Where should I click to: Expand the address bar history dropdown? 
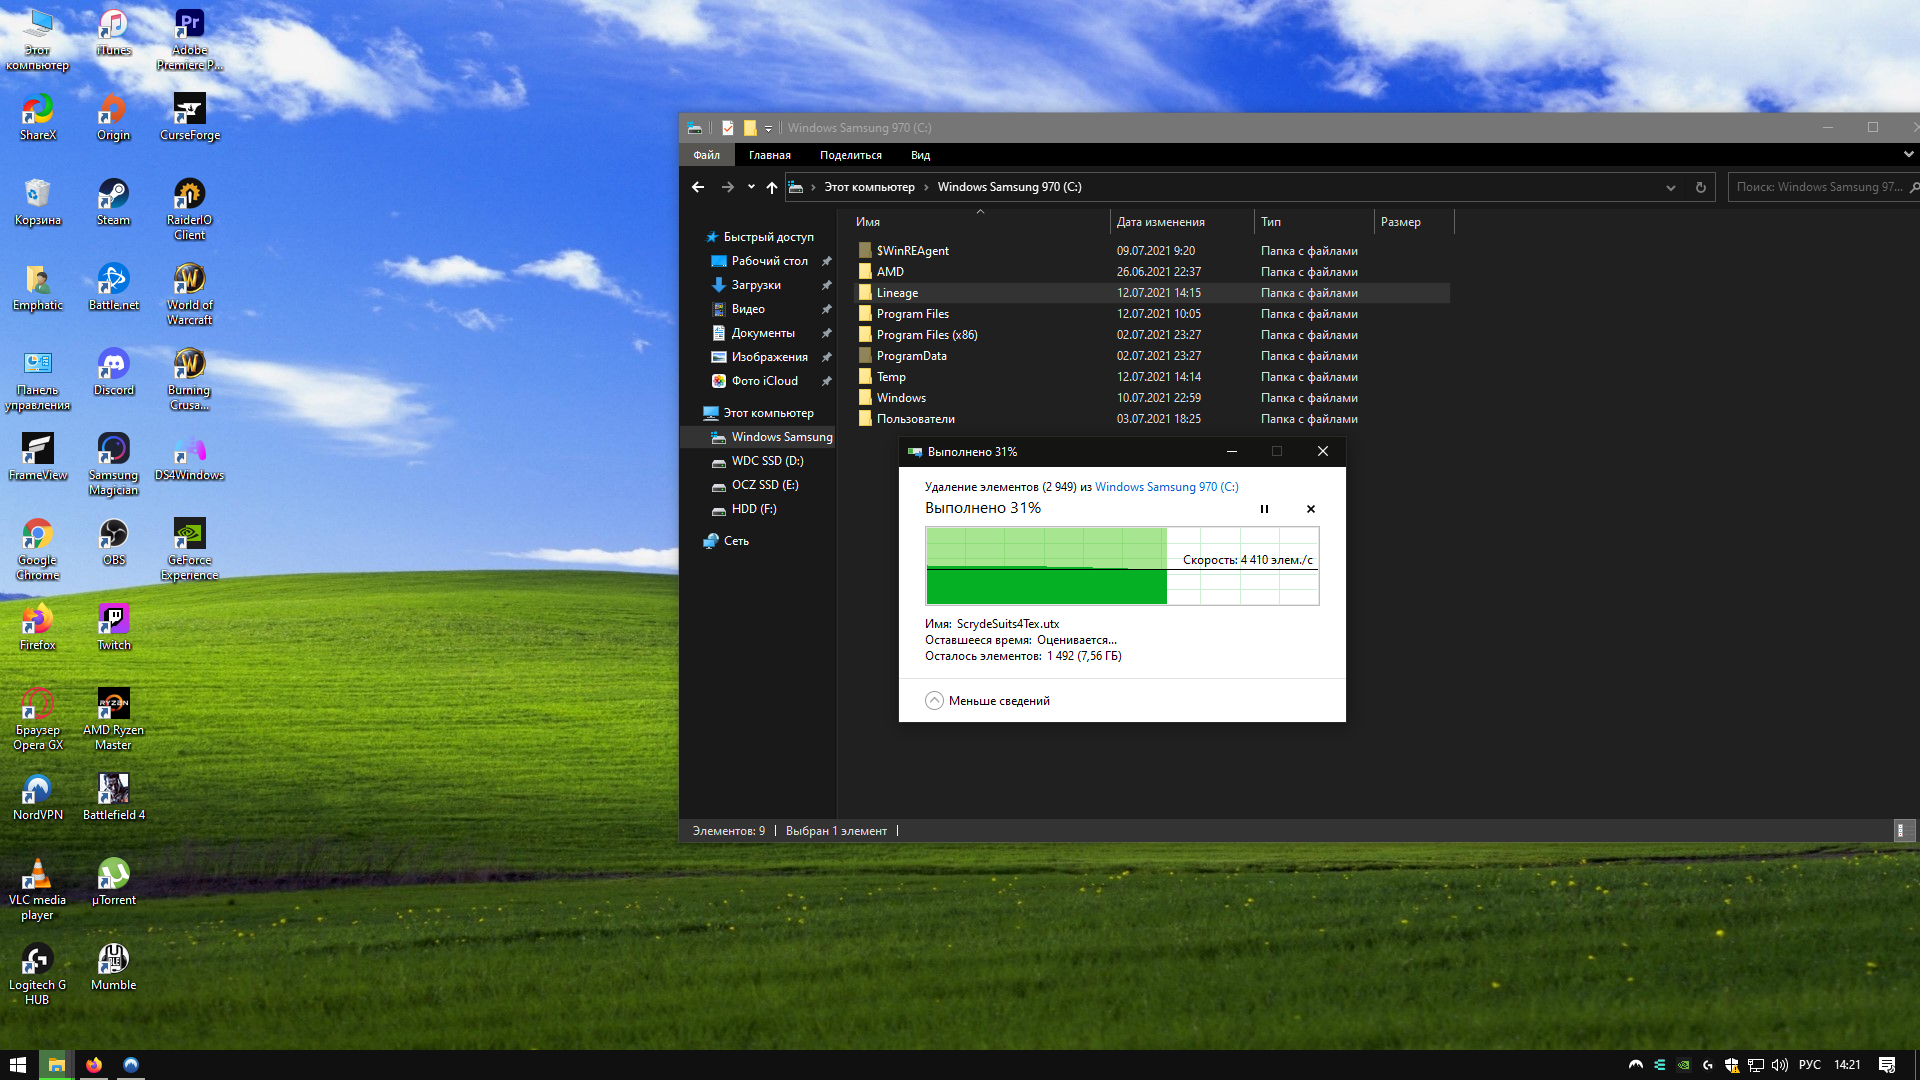pos(1670,187)
